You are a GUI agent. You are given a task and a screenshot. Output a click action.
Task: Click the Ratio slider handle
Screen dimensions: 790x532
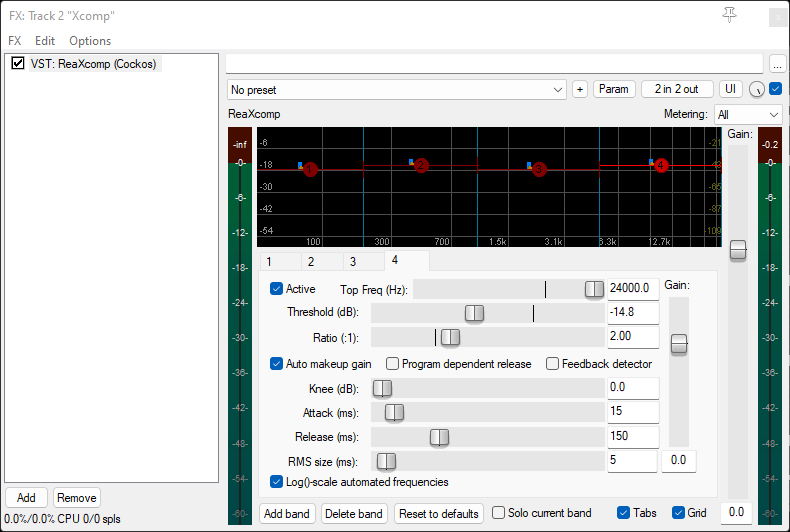[x=450, y=337]
